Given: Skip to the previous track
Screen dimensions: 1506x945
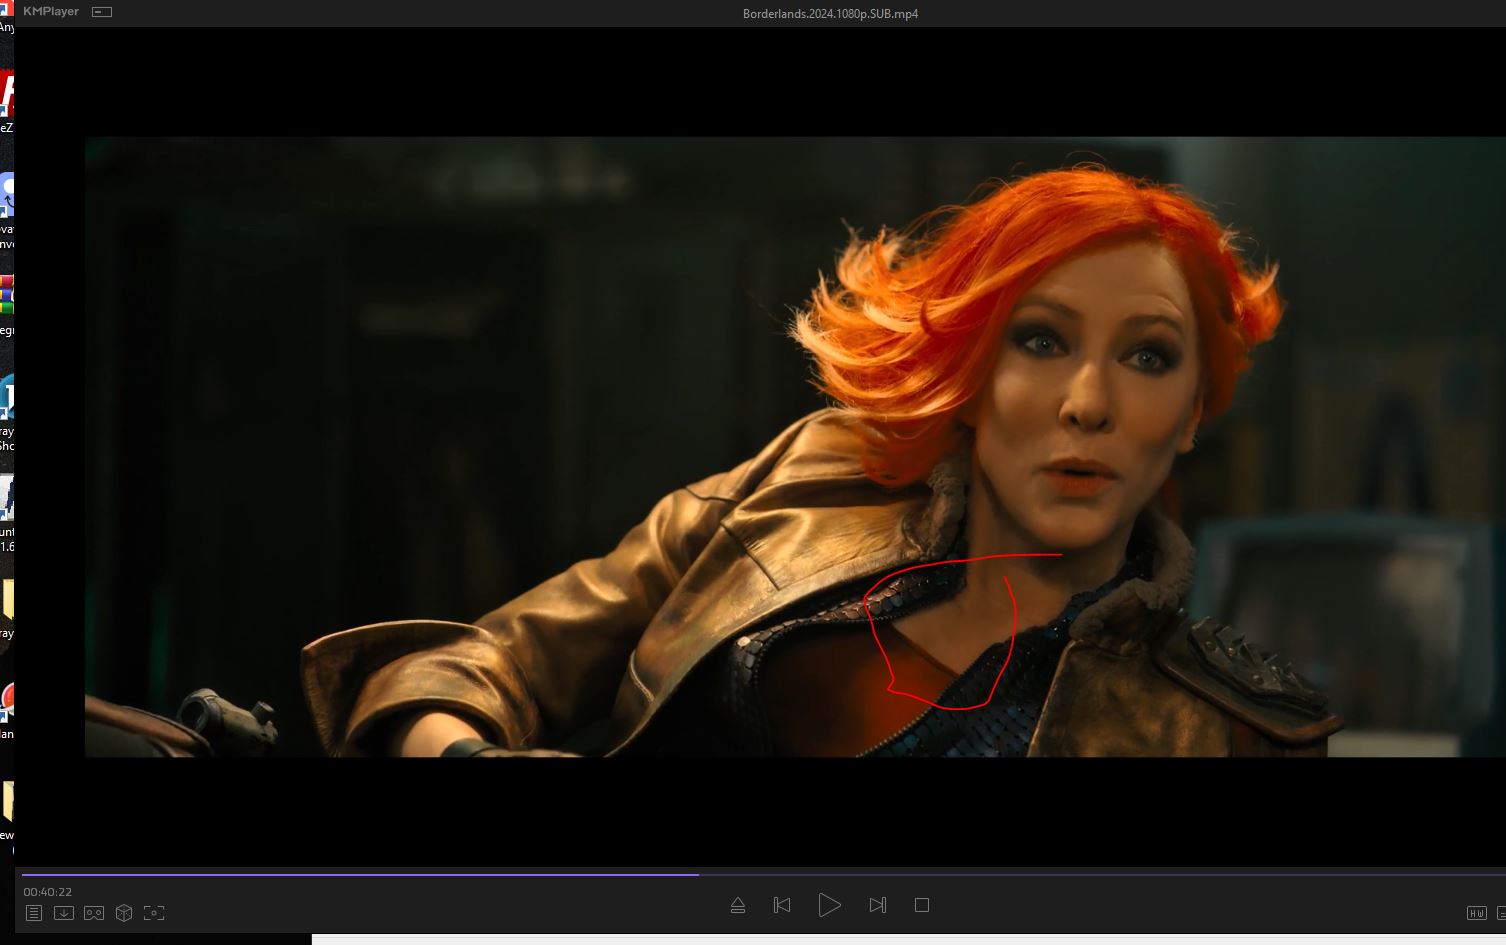Looking at the screenshot, I should tap(782, 905).
